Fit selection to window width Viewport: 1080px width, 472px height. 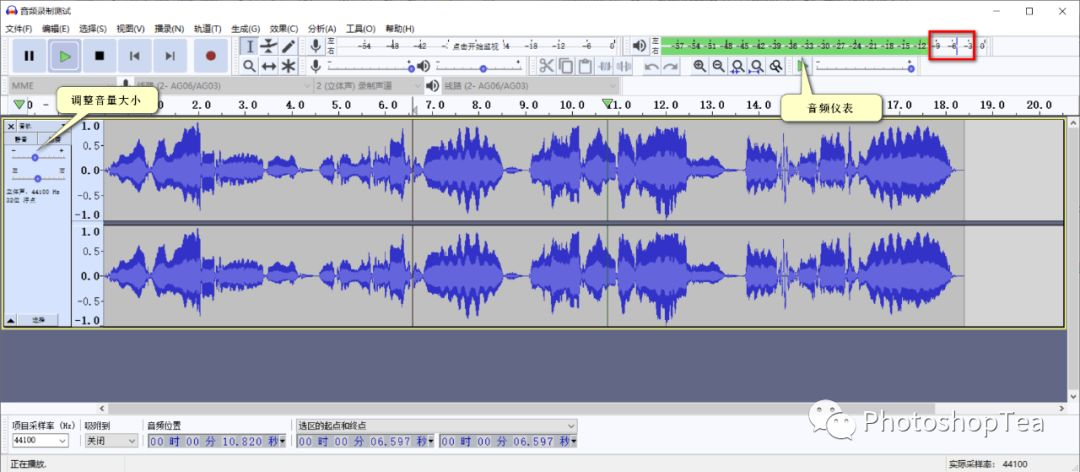click(738, 66)
